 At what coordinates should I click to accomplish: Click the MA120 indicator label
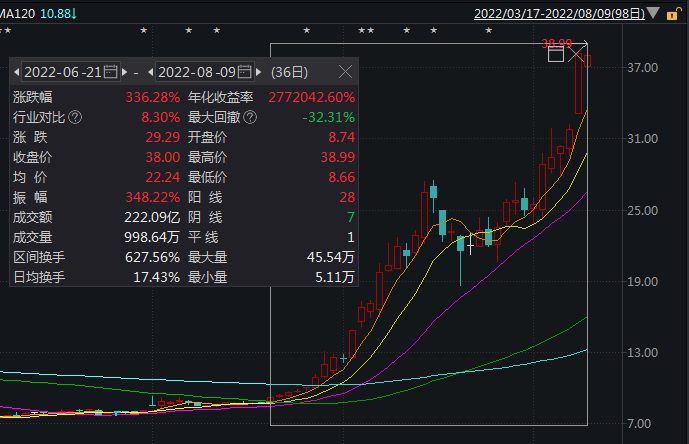(x=21, y=12)
